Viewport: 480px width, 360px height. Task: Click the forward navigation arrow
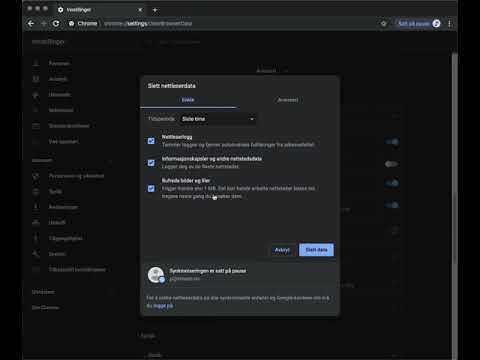[44, 24]
